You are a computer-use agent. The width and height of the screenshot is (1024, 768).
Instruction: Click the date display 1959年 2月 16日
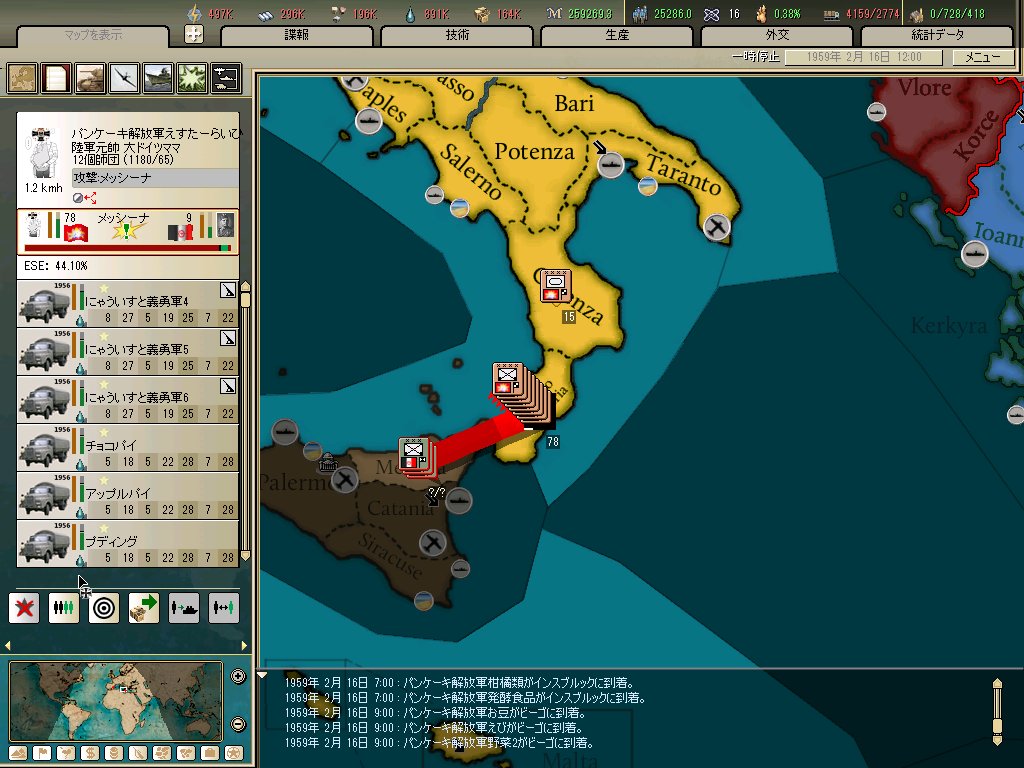click(x=863, y=57)
